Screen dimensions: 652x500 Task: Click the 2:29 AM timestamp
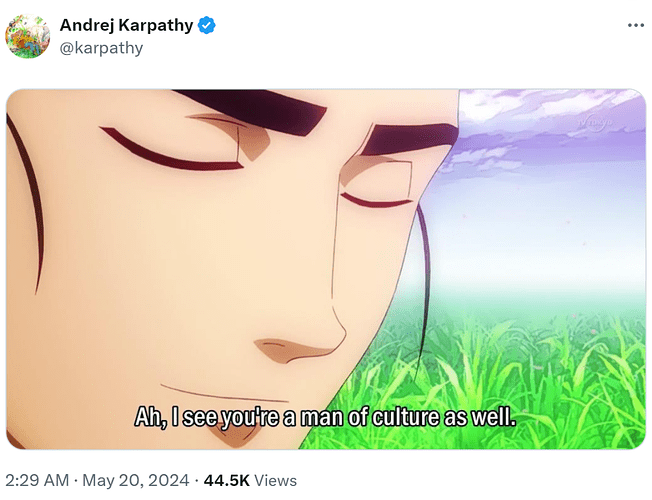tap(37, 480)
